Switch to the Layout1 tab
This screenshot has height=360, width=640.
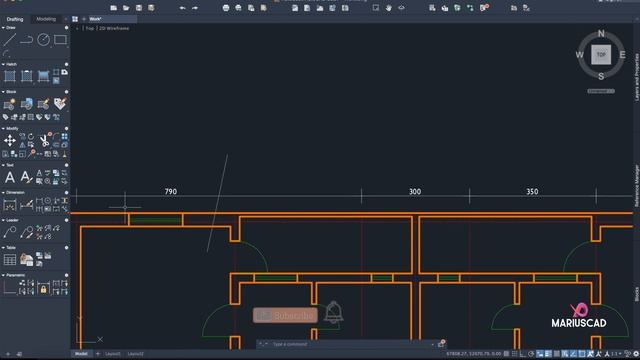[113, 354]
